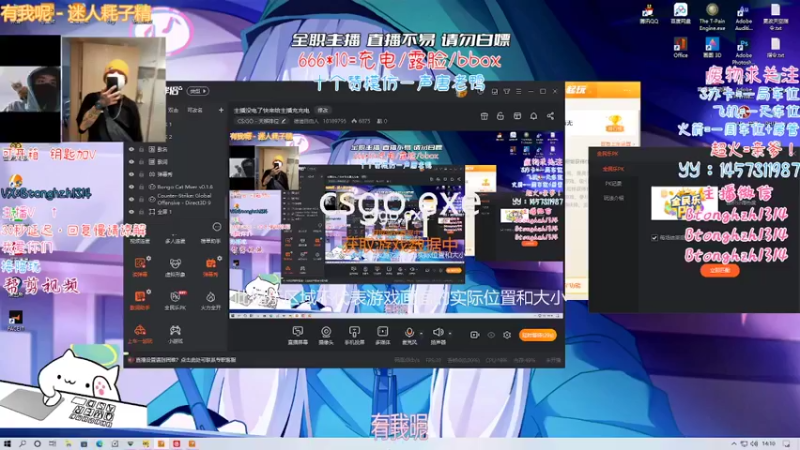
Task: Open the store box icon in top toolbar
Action: [x=484, y=116]
